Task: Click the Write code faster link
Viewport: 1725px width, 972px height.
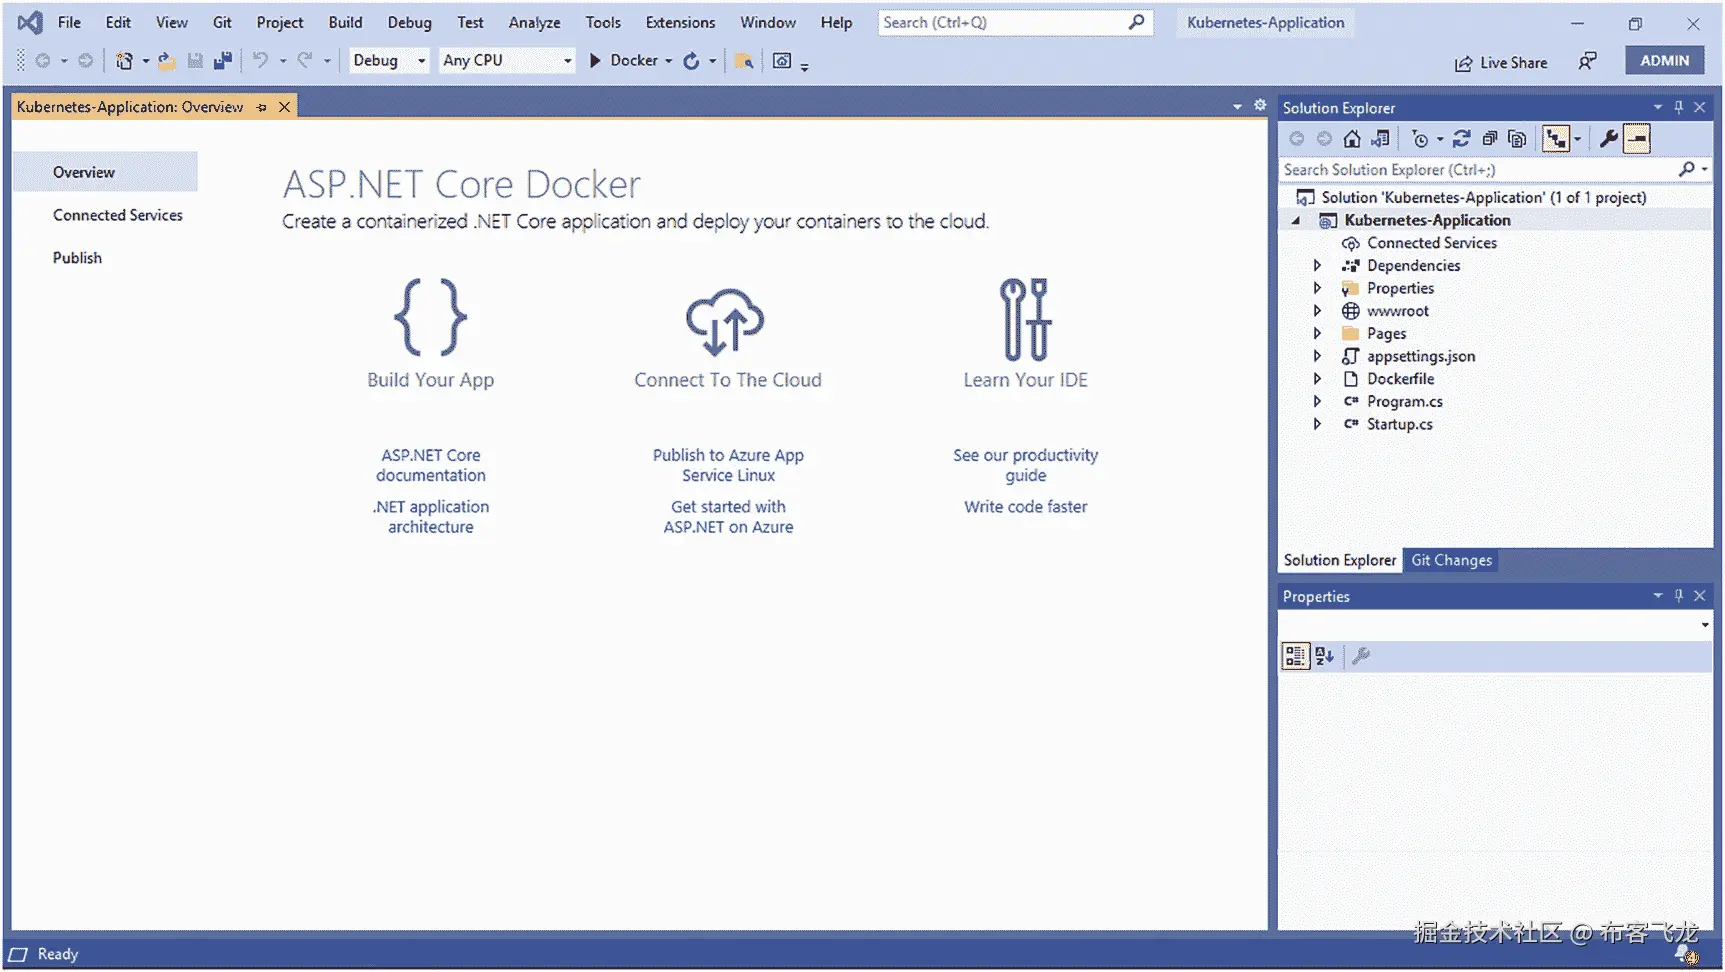Action: click(1025, 507)
